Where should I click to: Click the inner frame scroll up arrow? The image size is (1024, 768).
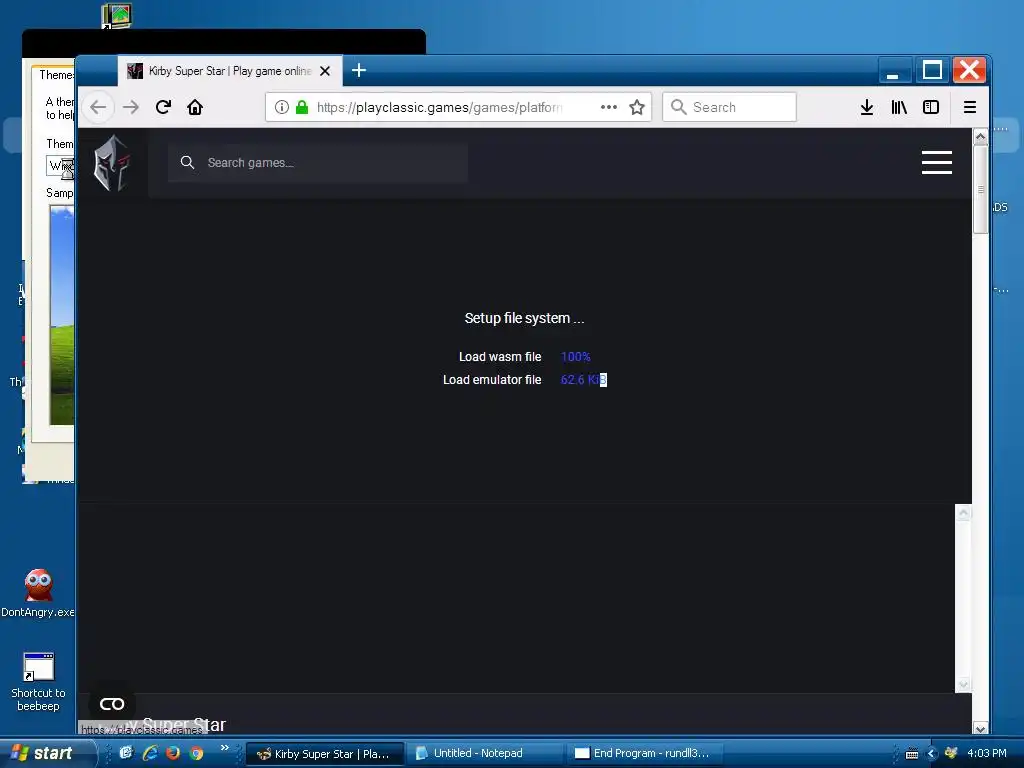pyautogui.click(x=963, y=513)
